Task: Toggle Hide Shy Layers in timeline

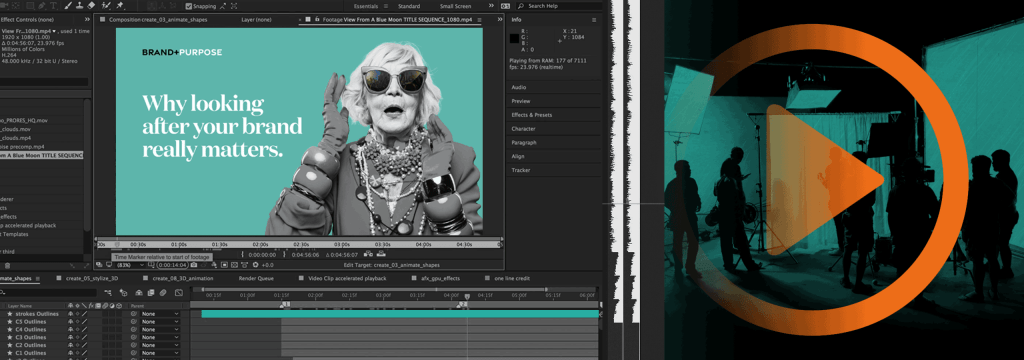Action: 138,293
